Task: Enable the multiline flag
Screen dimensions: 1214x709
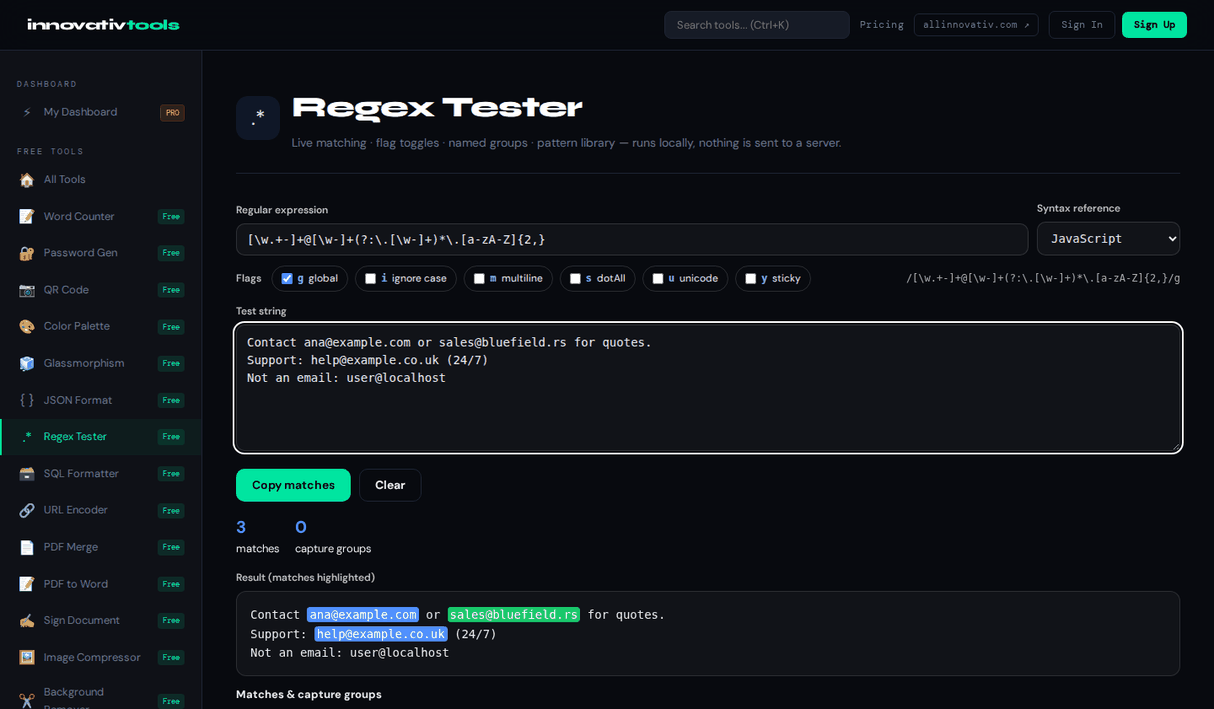Action: [x=479, y=279]
